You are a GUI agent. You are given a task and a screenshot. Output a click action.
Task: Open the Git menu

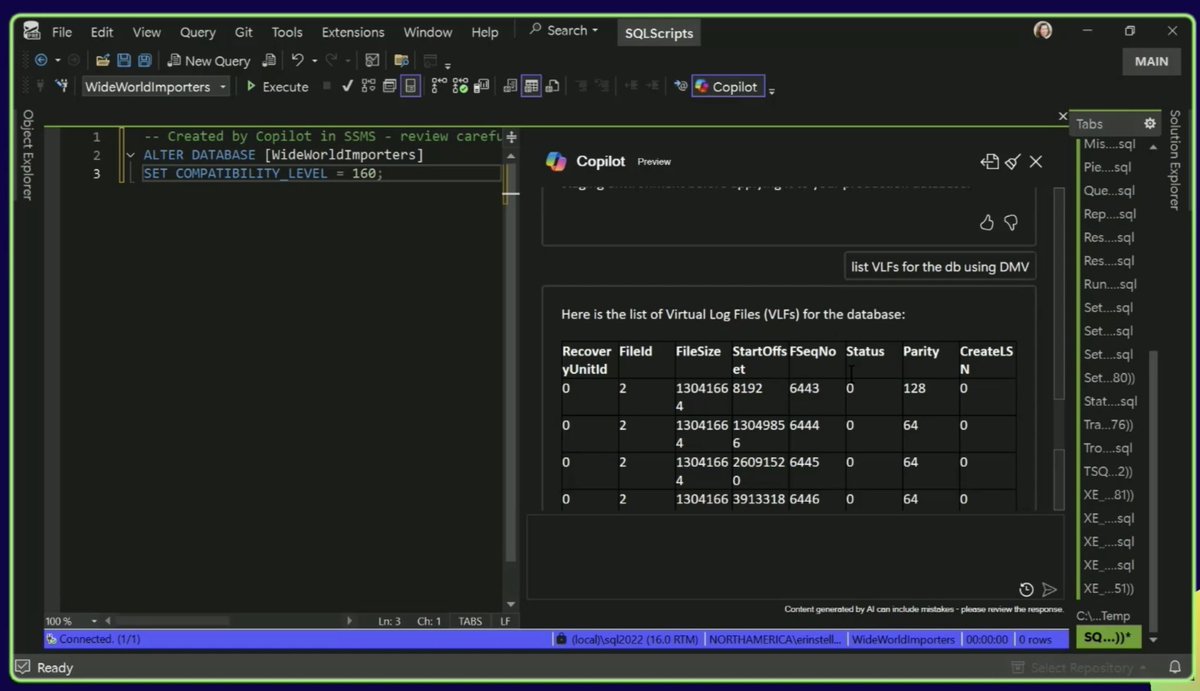(x=244, y=32)
